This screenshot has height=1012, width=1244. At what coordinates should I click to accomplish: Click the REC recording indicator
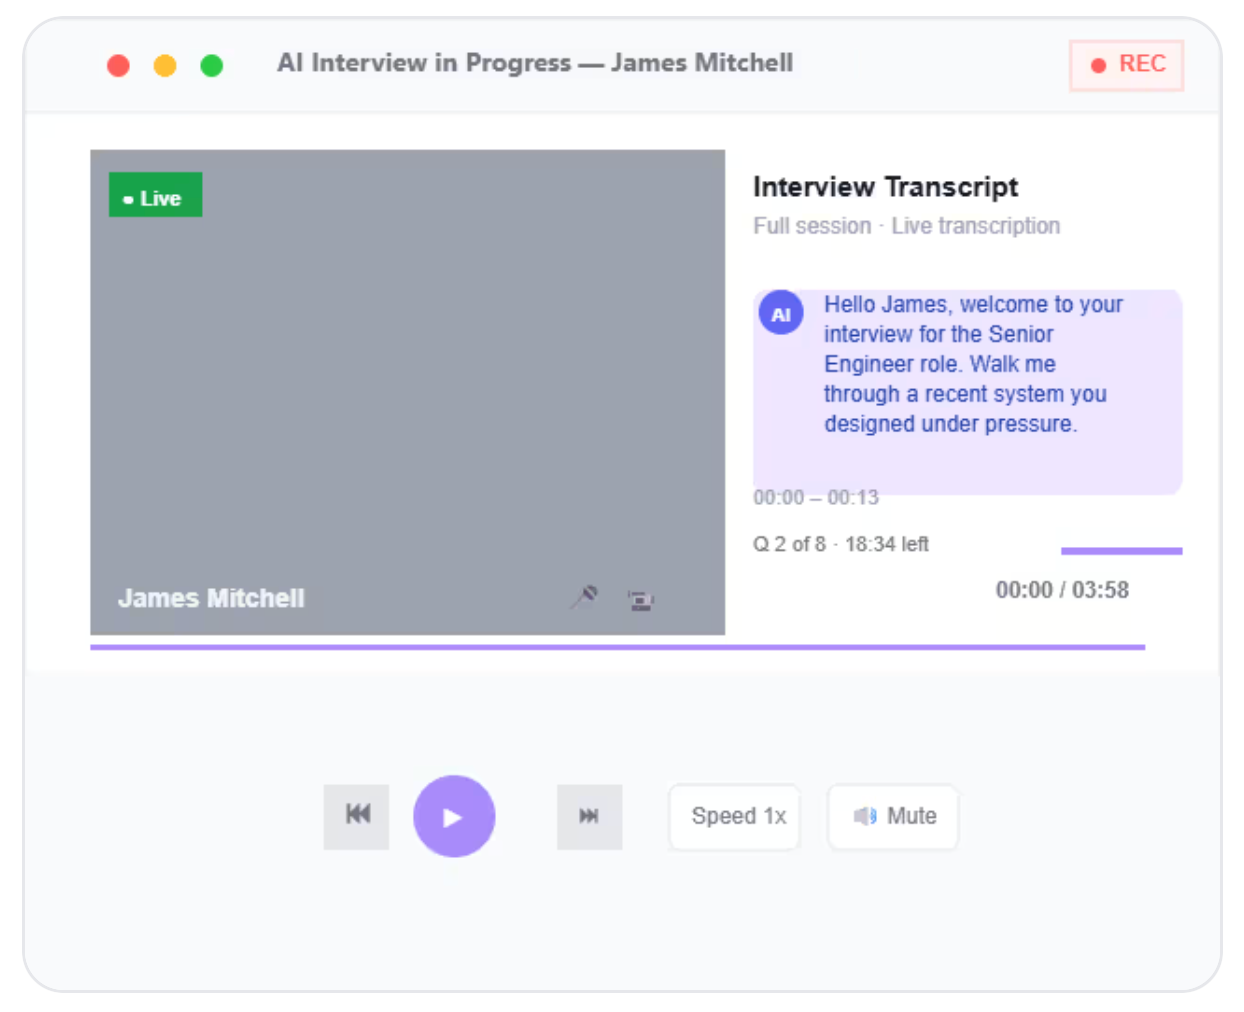1127,65
